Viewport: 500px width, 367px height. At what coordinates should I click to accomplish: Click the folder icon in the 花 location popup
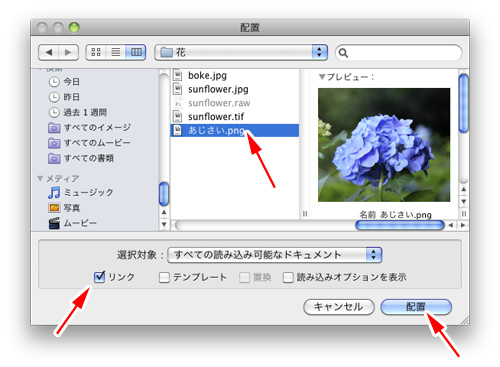coord(166,52)
